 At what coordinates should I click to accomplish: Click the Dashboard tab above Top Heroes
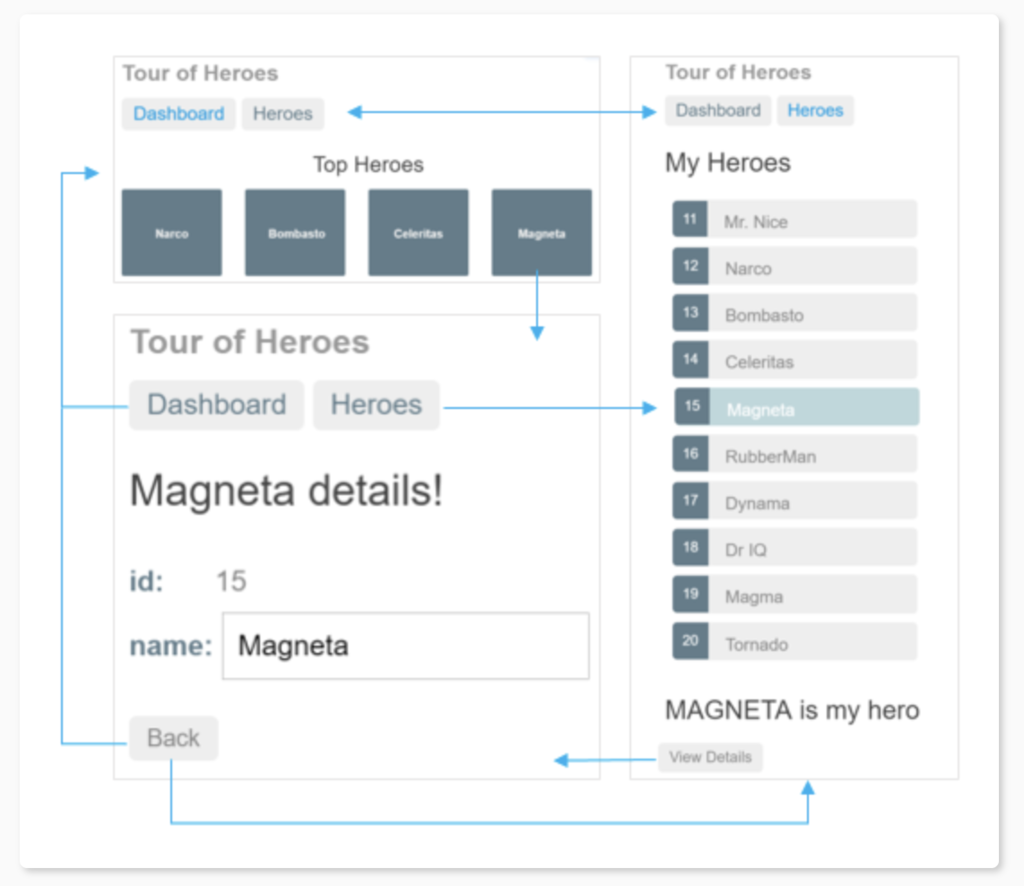click(179, 114)
